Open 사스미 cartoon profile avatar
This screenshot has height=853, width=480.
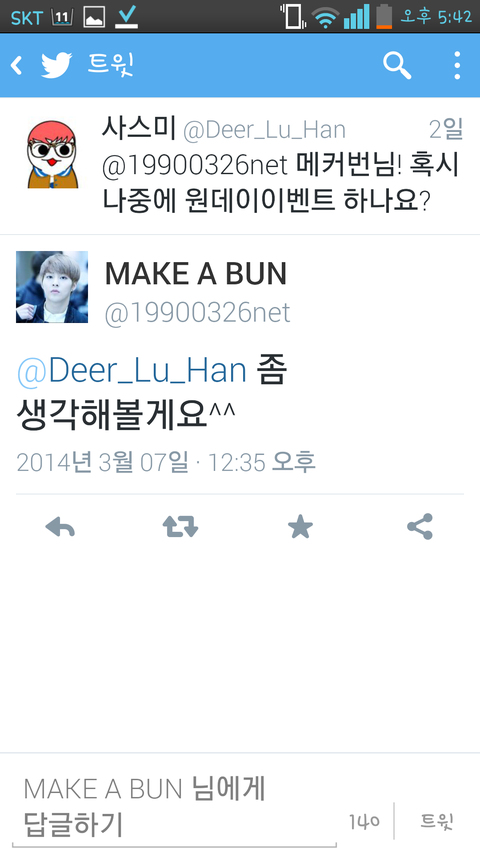pos(52,154)
